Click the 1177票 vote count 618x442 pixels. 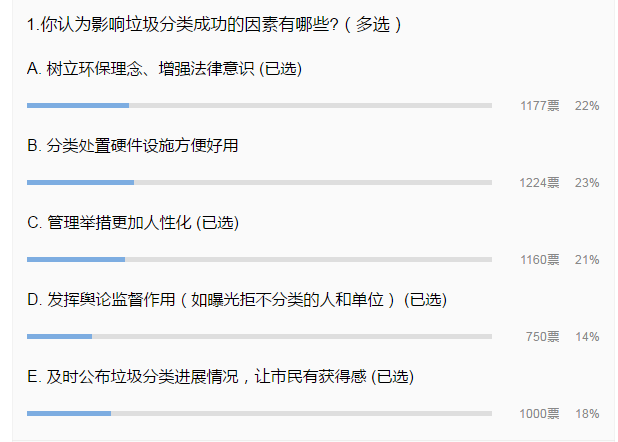click(x=540, y=106)
